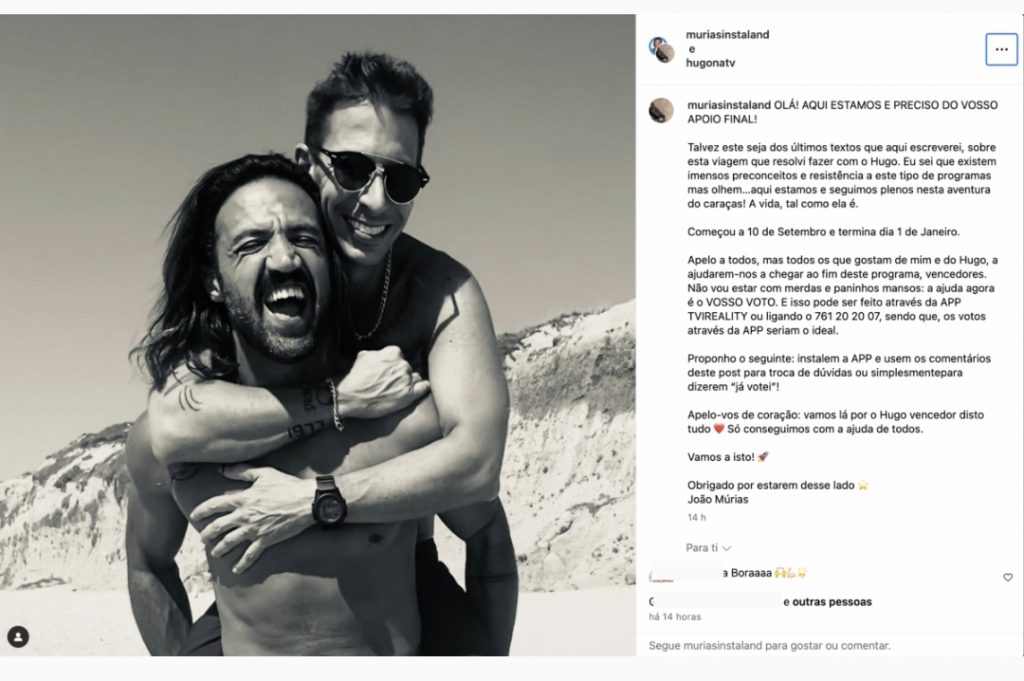The width and height of the screenshot is (1024, 681).
Task: Expand the Para ti comments sorting dropdown
Action: [708, 548]
